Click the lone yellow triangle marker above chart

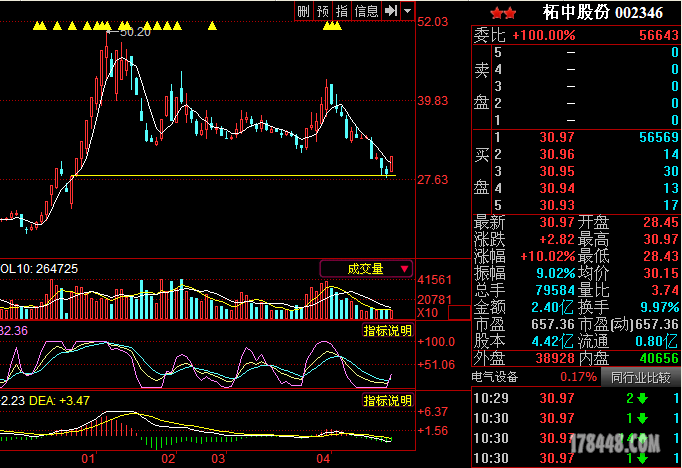(212, 25)
